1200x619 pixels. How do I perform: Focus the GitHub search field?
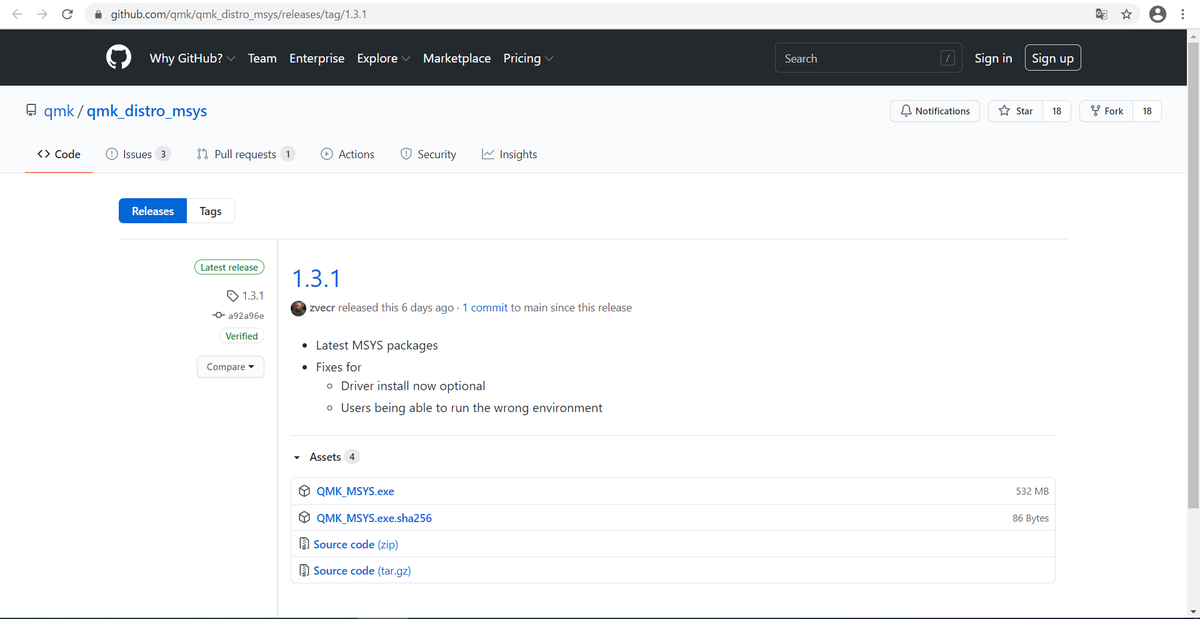pos(869,58)
